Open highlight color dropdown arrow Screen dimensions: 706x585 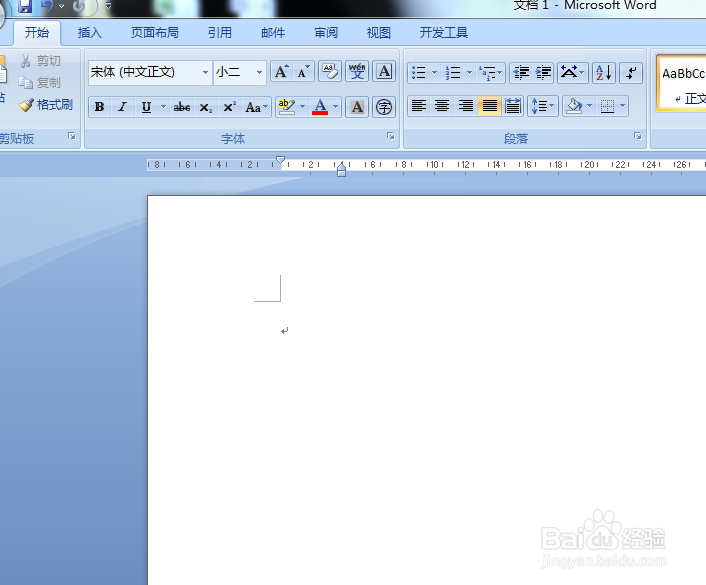303,107
